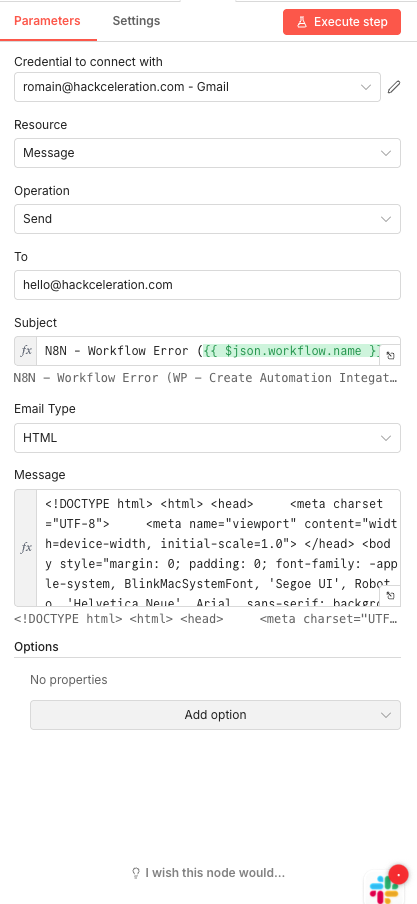The height and width of the screenshot is (904, 417).
Task: Click into the Message HTML editor
Action: [219, 548]
